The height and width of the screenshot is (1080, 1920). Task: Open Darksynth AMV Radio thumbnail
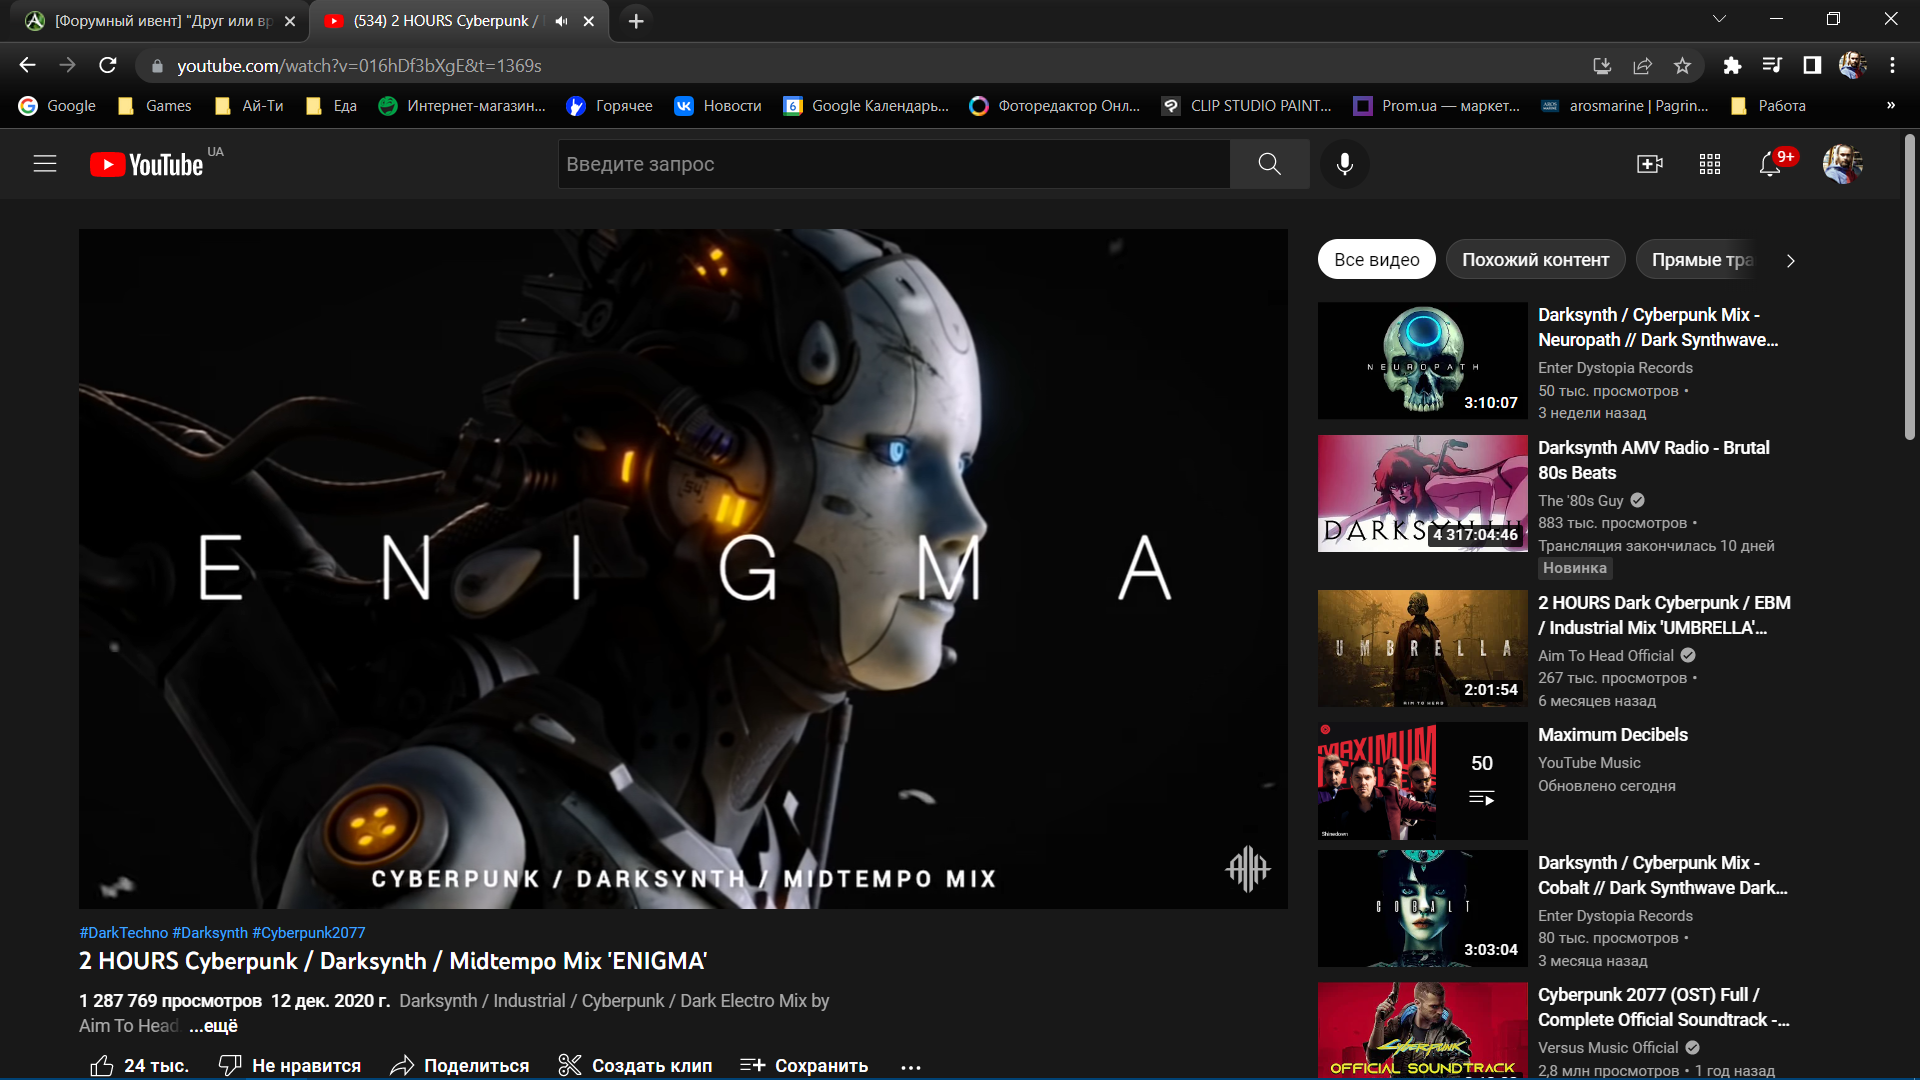(x=1422, y=493)
